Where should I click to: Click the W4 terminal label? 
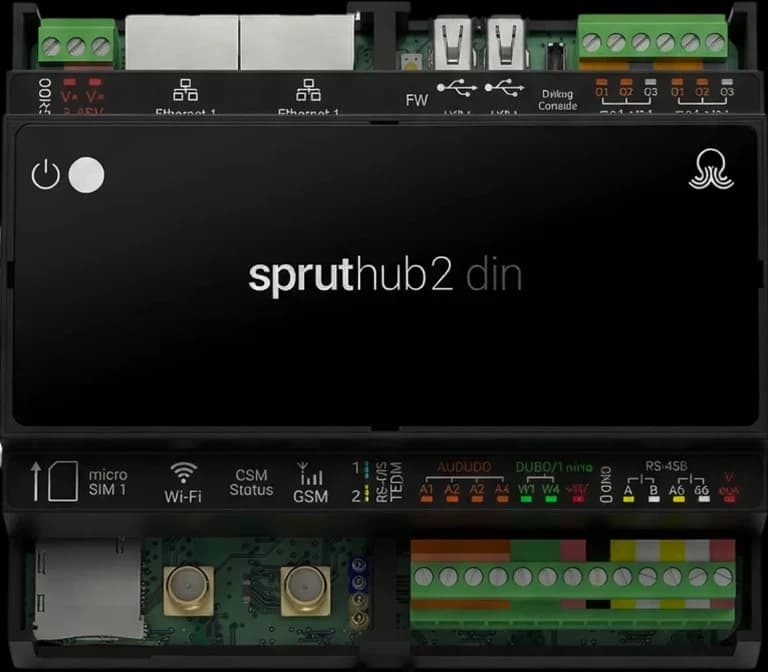(551, 489)
